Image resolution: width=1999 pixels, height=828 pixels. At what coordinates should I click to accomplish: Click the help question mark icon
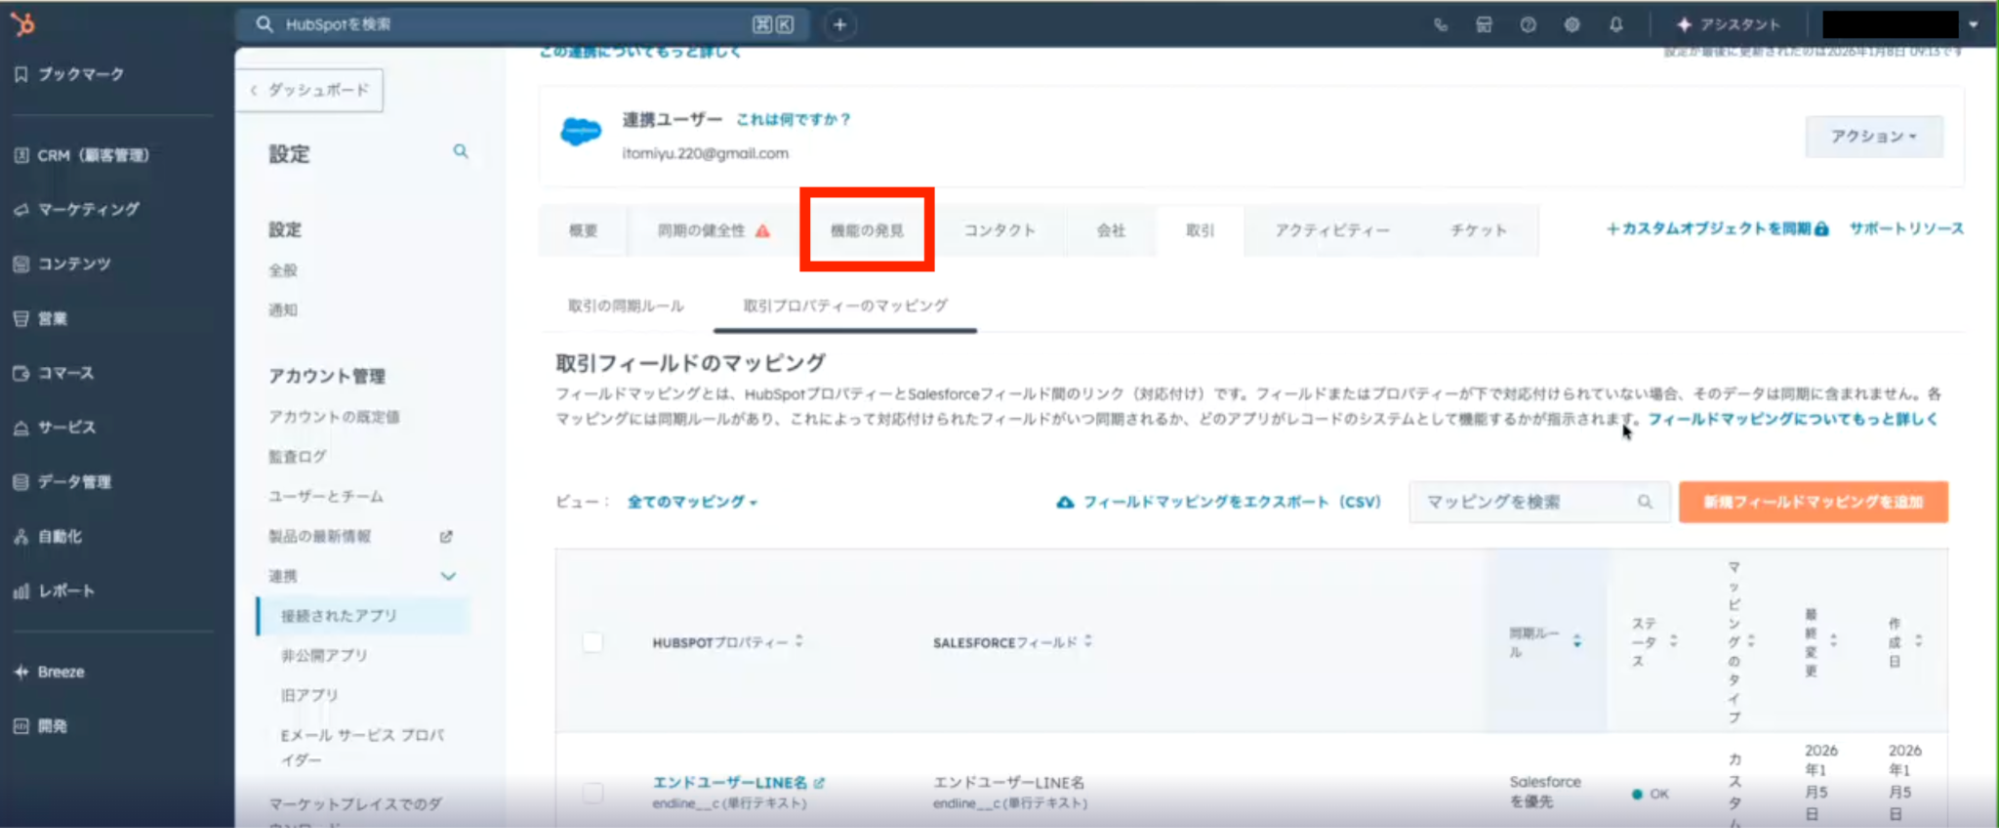click(x=1528, y=25)
